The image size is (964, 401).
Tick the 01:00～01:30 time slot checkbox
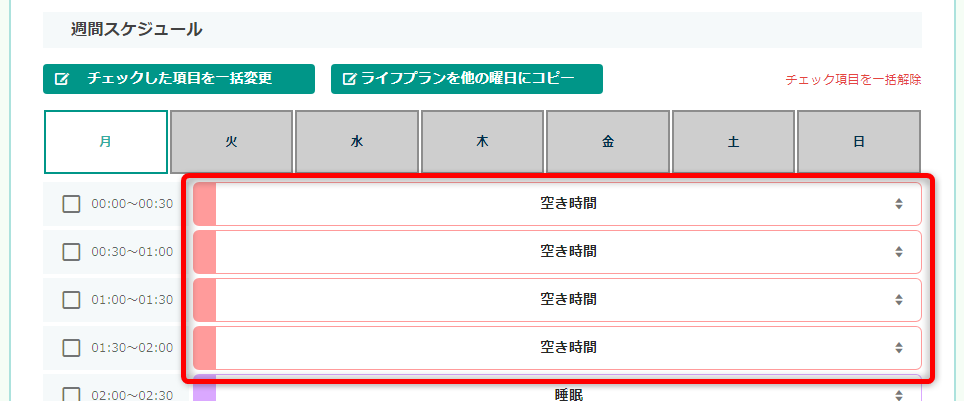click(71, 300)
